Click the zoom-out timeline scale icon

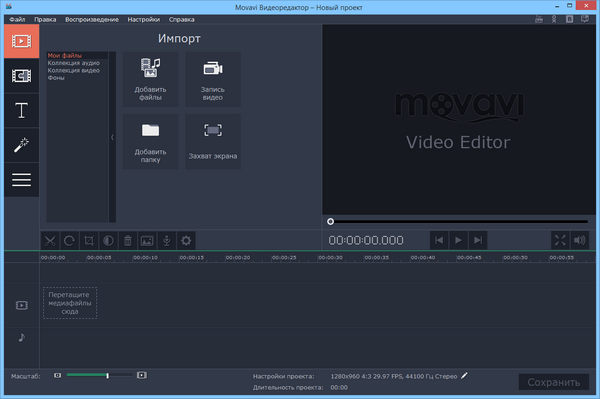click(x=57, y=376)
